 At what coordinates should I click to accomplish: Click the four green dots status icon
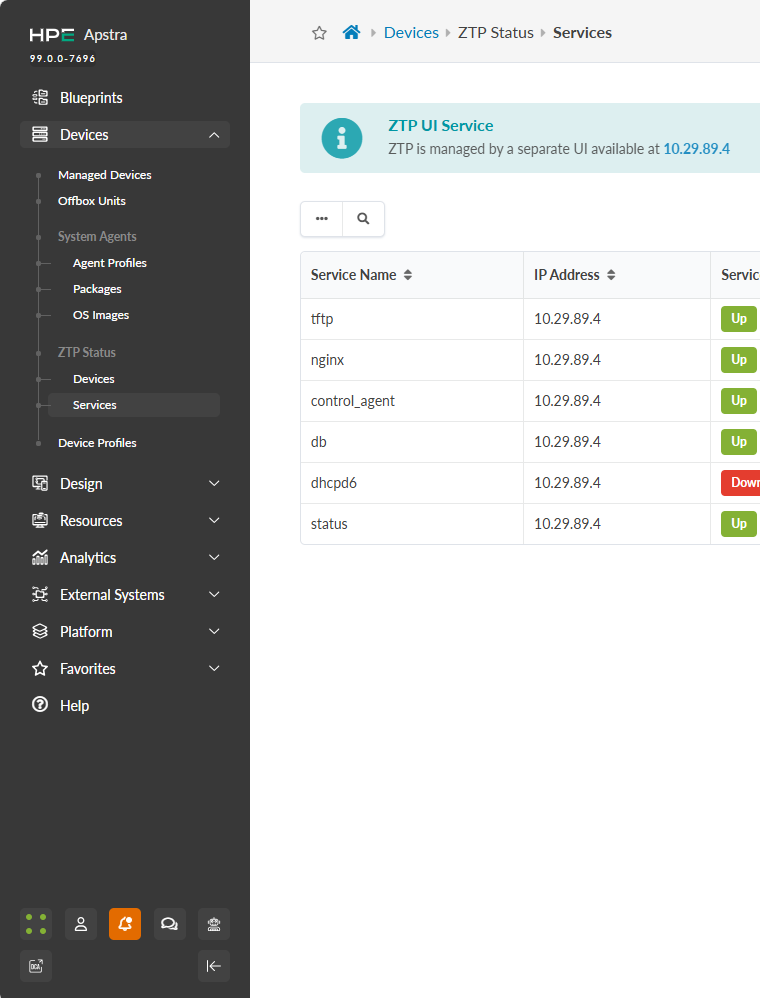[x=36, y=924]
